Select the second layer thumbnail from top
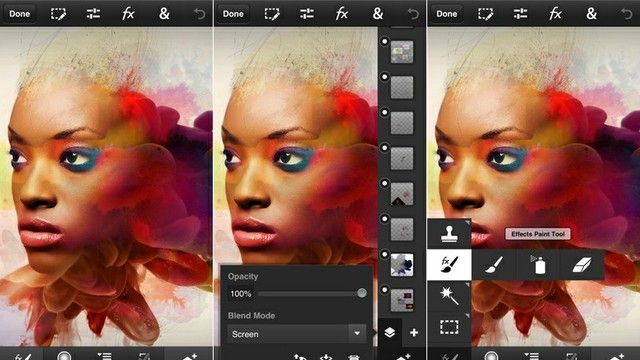The height and width of the screenshot is (360, 640). pos(402,87)
